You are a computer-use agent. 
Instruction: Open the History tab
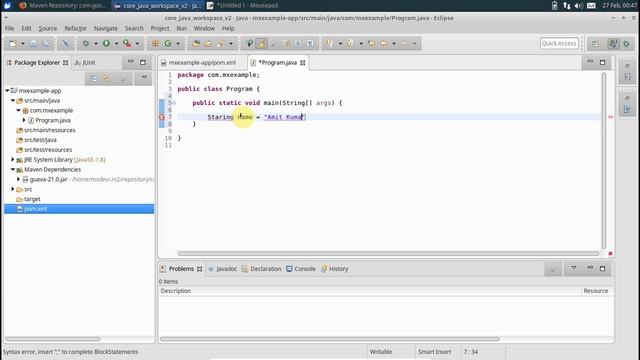pos(335,269)
